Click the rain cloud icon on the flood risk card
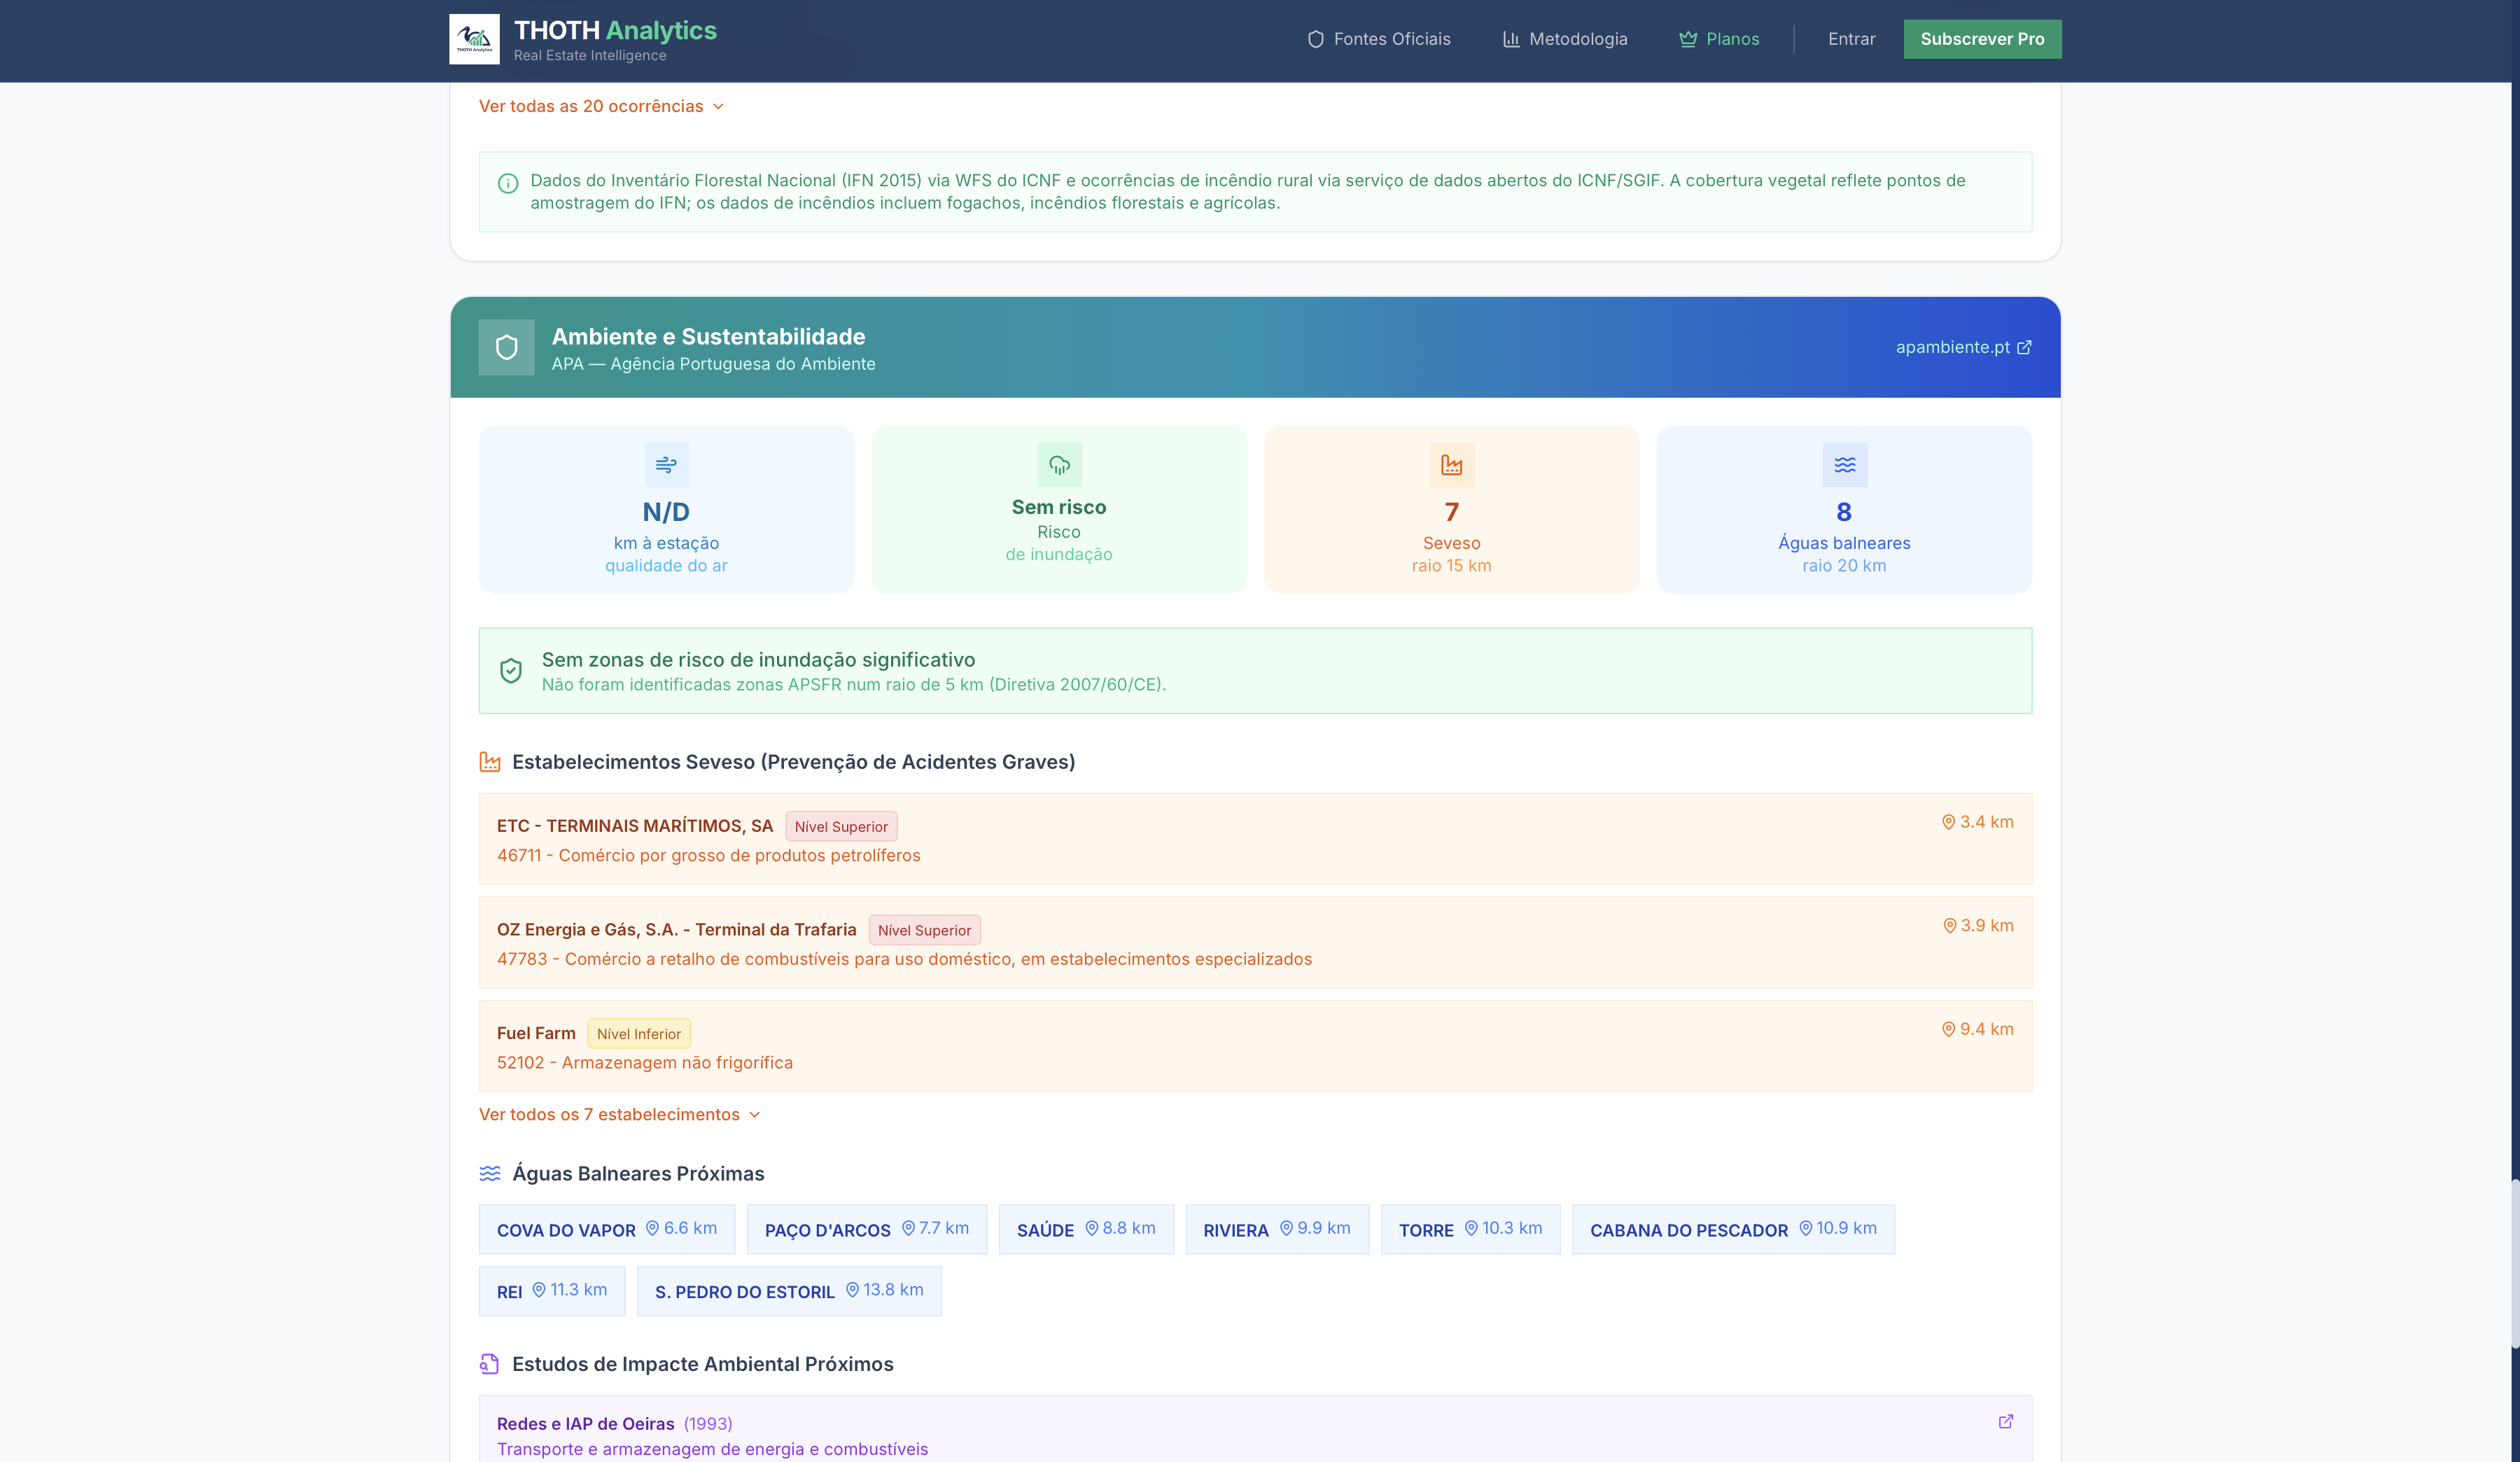This screenshot has height=1462, width=2520. [x=1059, y=465]
